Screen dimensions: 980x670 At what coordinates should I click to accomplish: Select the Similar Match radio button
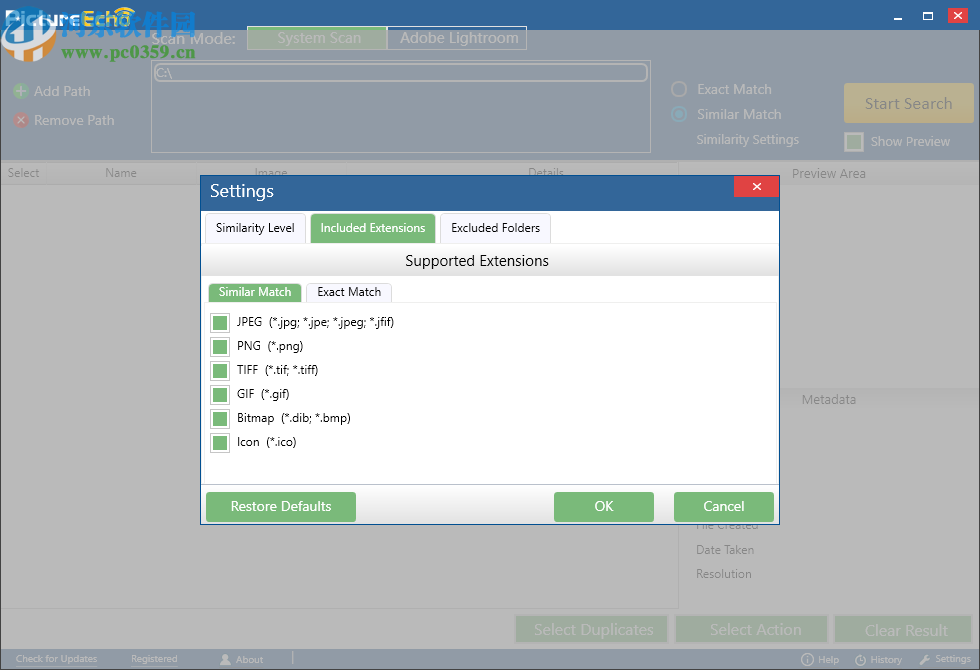(x=679, y=114)
